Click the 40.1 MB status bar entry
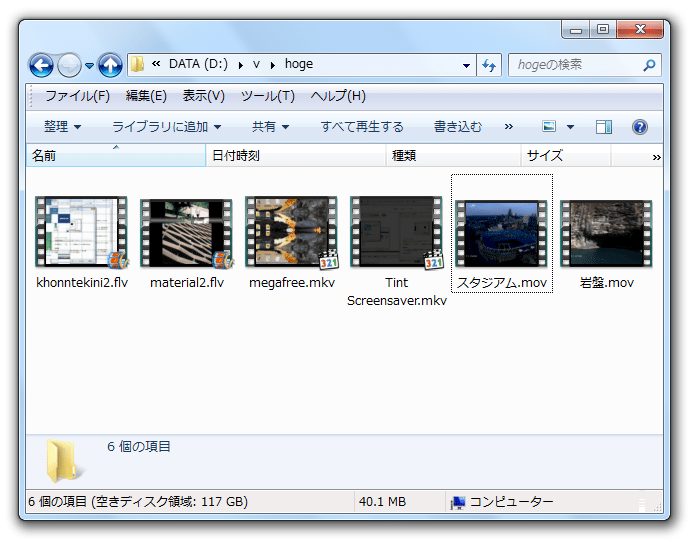The image size is (692, 542). [x=382, y=502]
